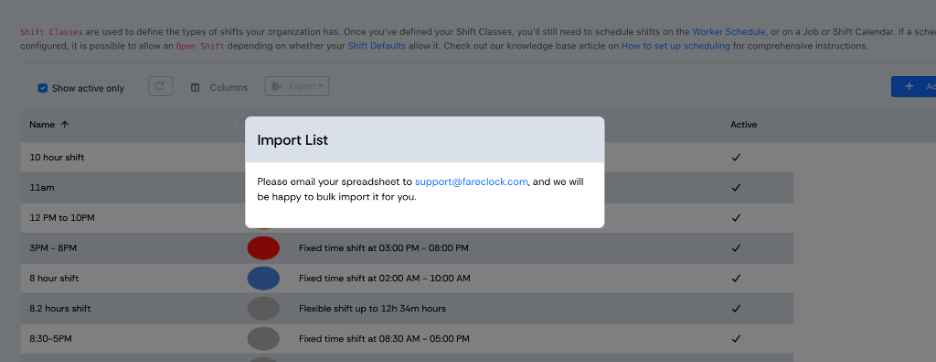Click the plus icon on Add button
Image resolution: width=936 pixels, height=362 pixels.
pyautogui.click(x=909, y=87)
